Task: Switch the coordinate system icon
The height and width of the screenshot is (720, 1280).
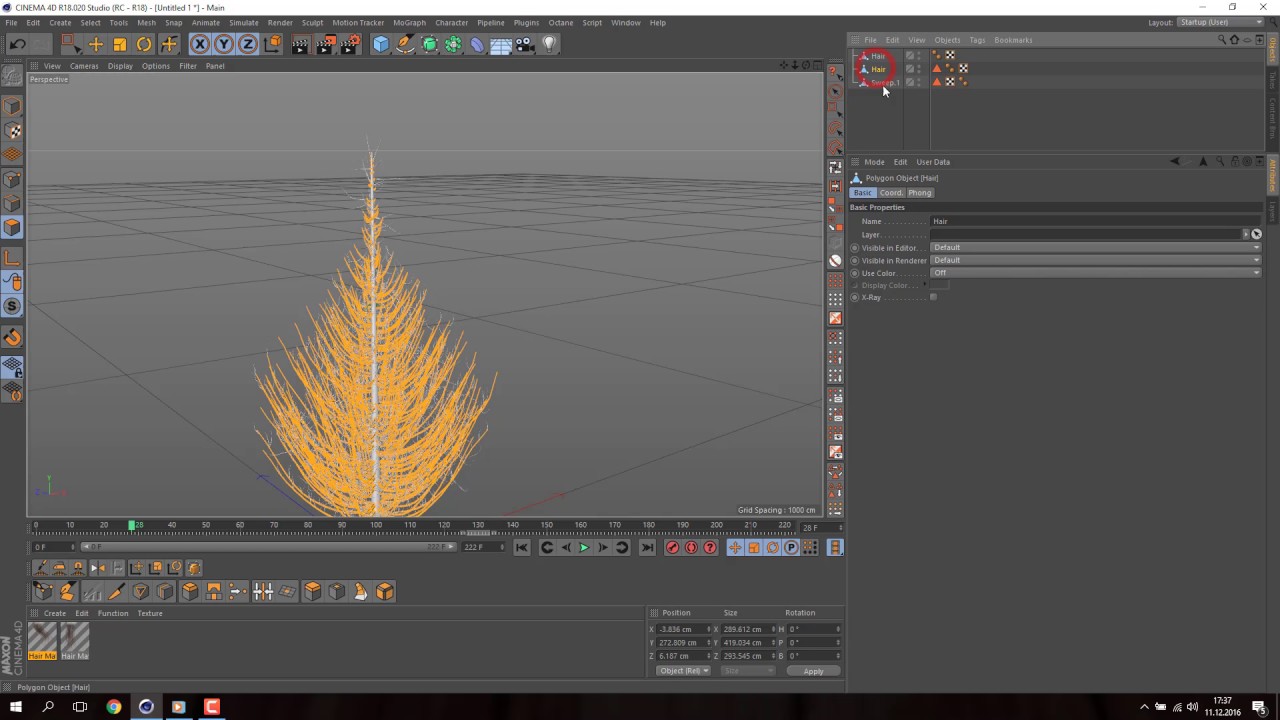Action: tap(272, 44)
